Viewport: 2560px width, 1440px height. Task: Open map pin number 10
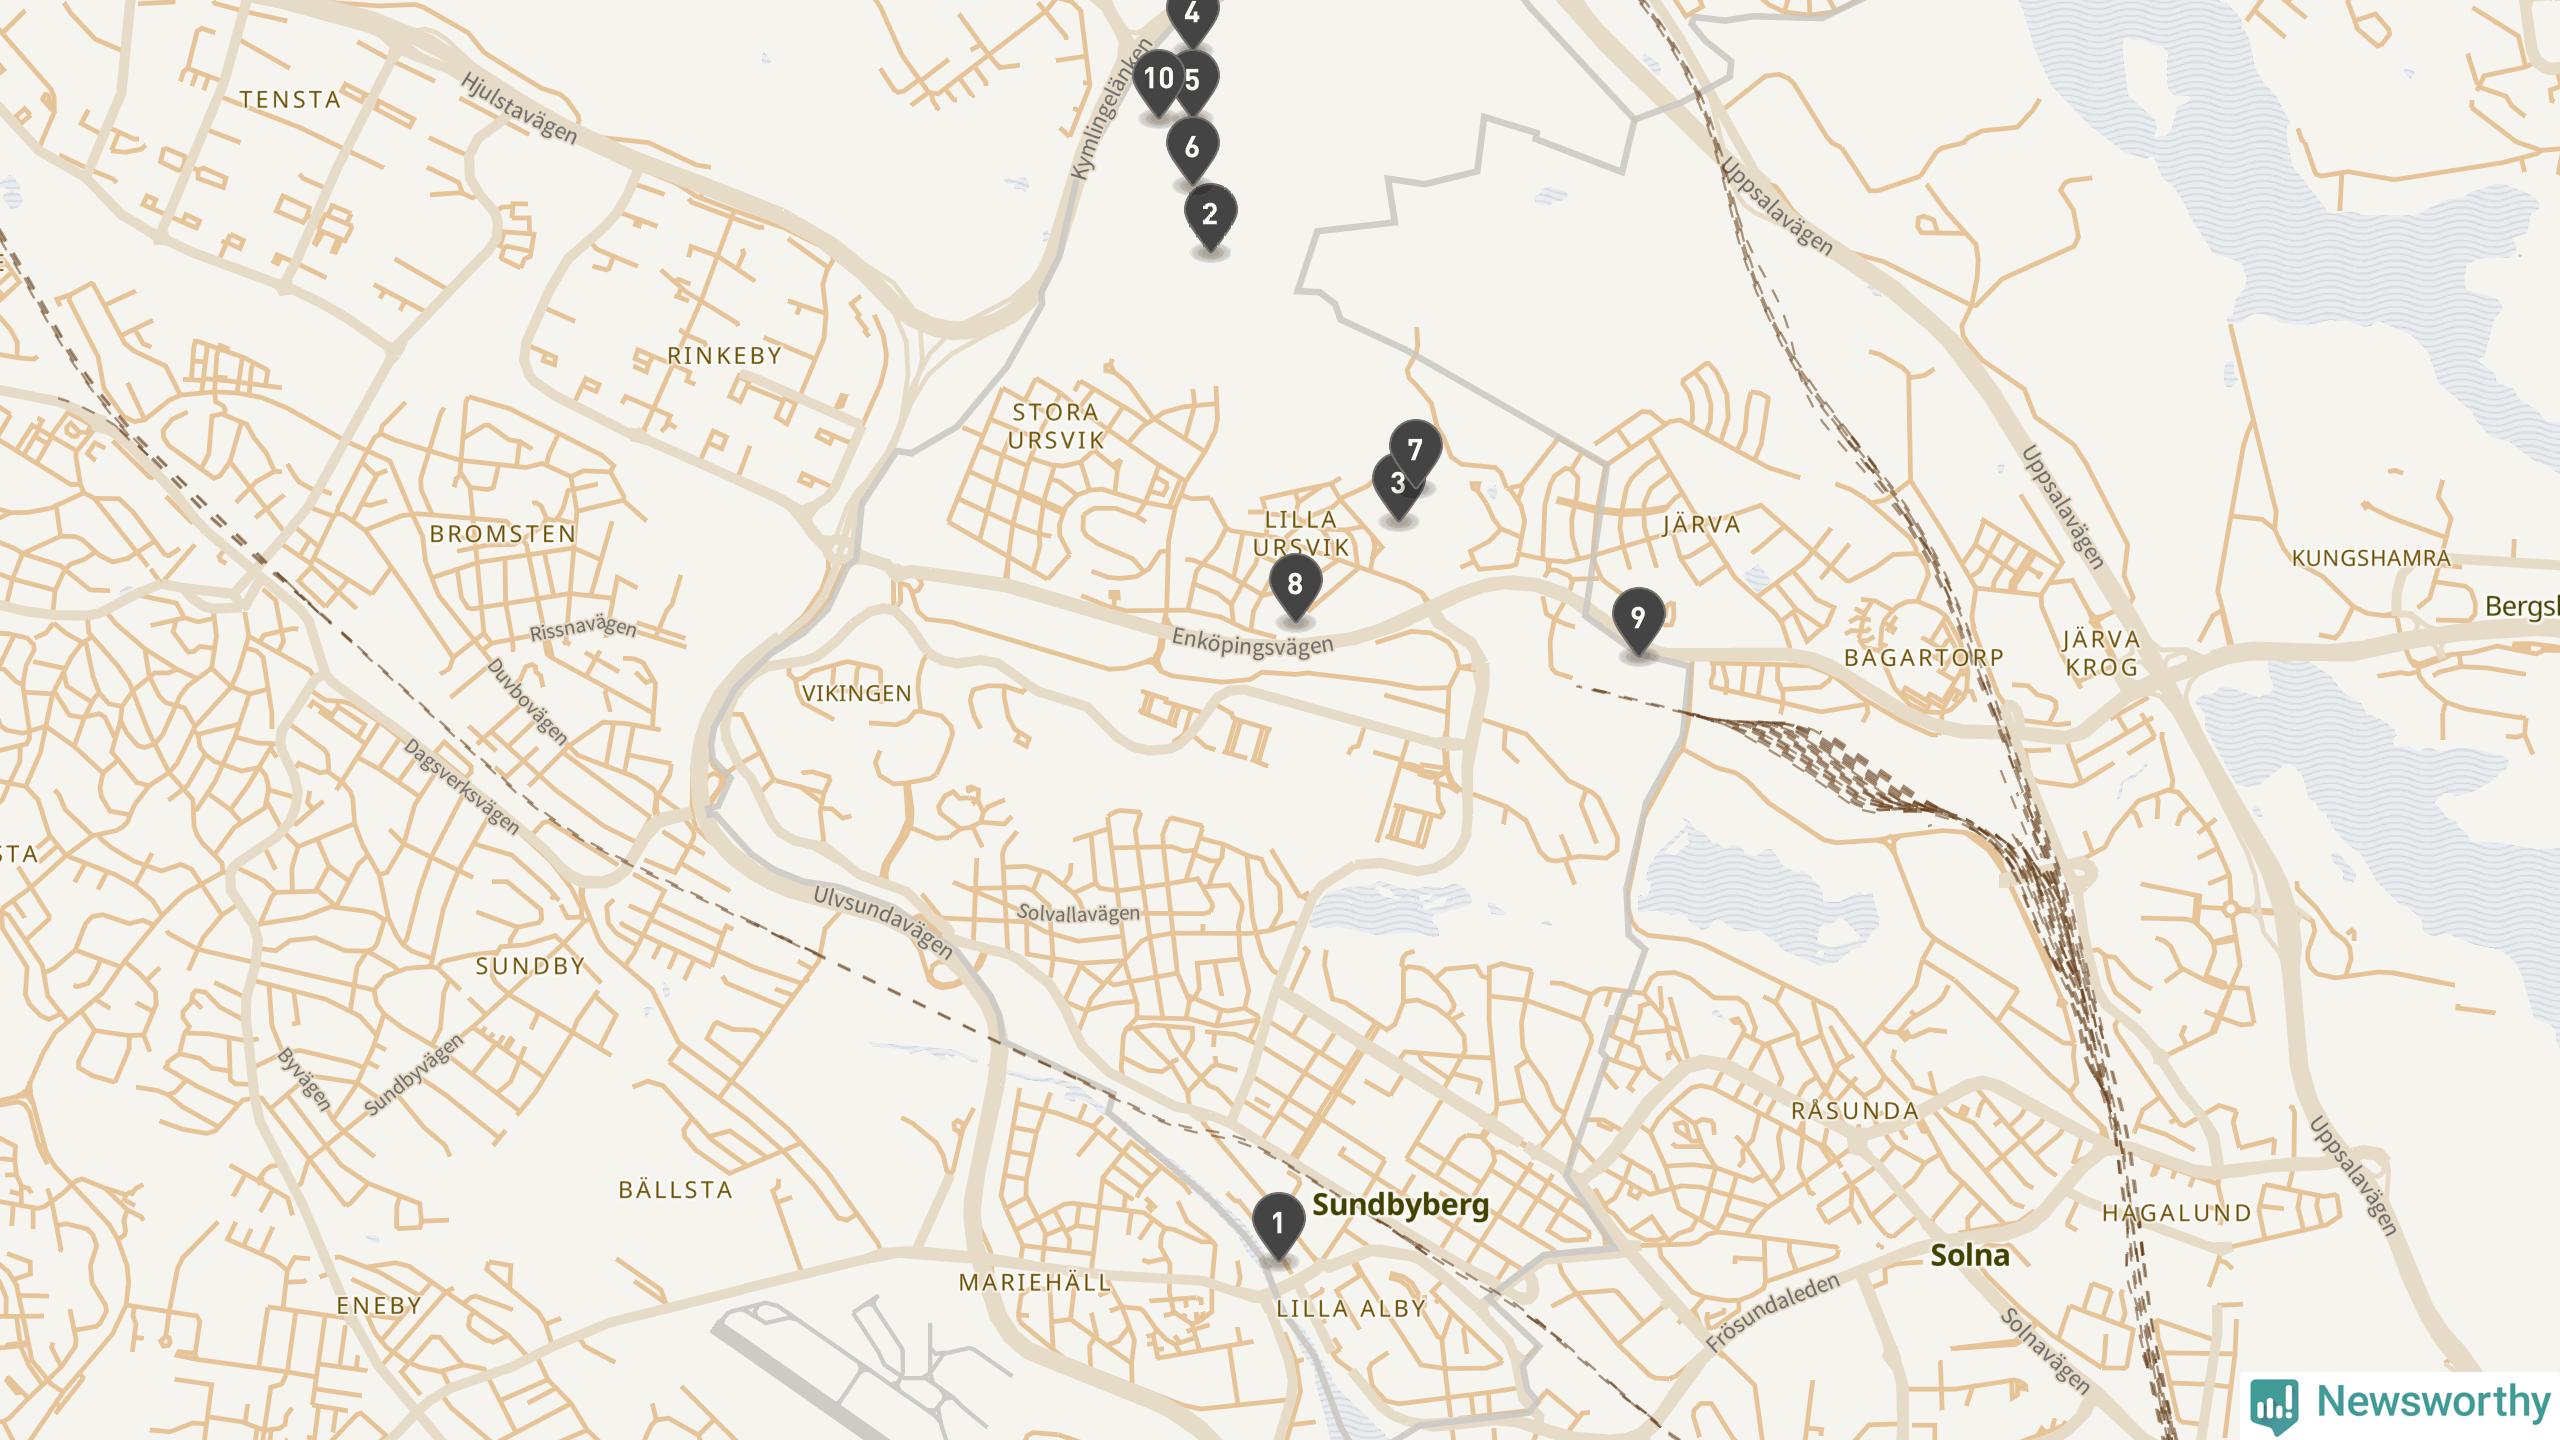[1159, 80]
